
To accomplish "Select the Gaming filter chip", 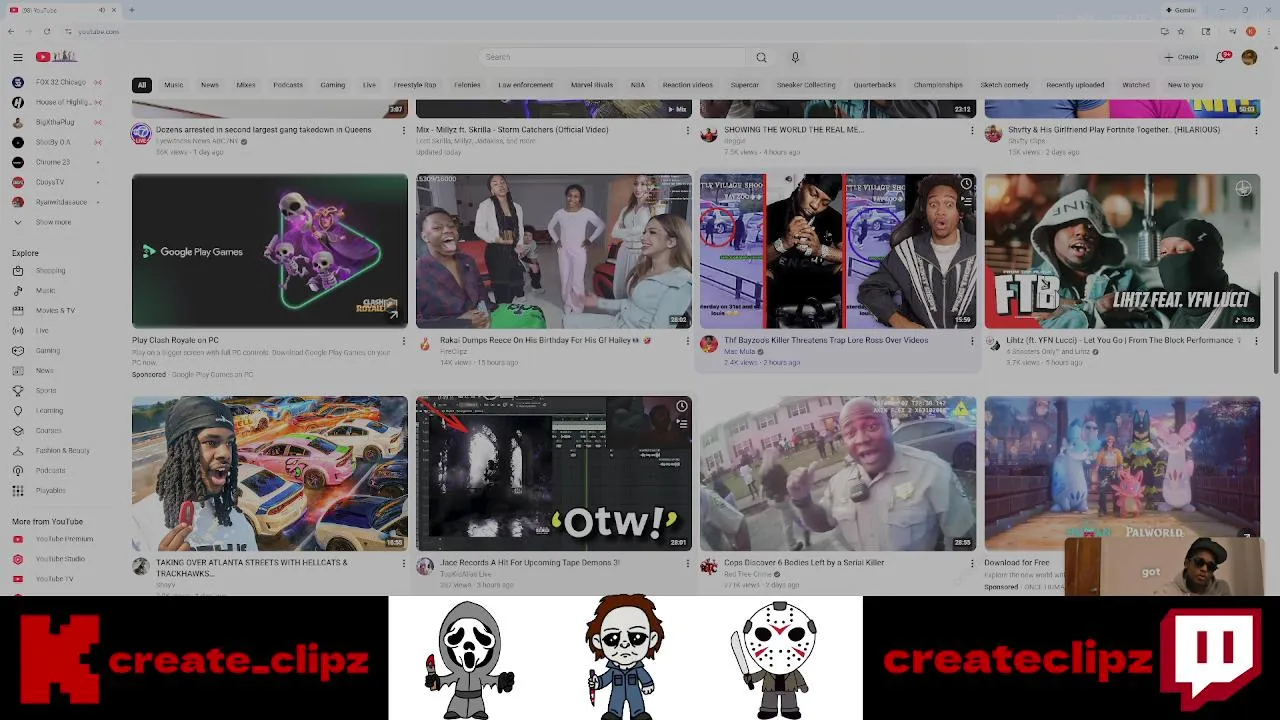I will point(333,85).
